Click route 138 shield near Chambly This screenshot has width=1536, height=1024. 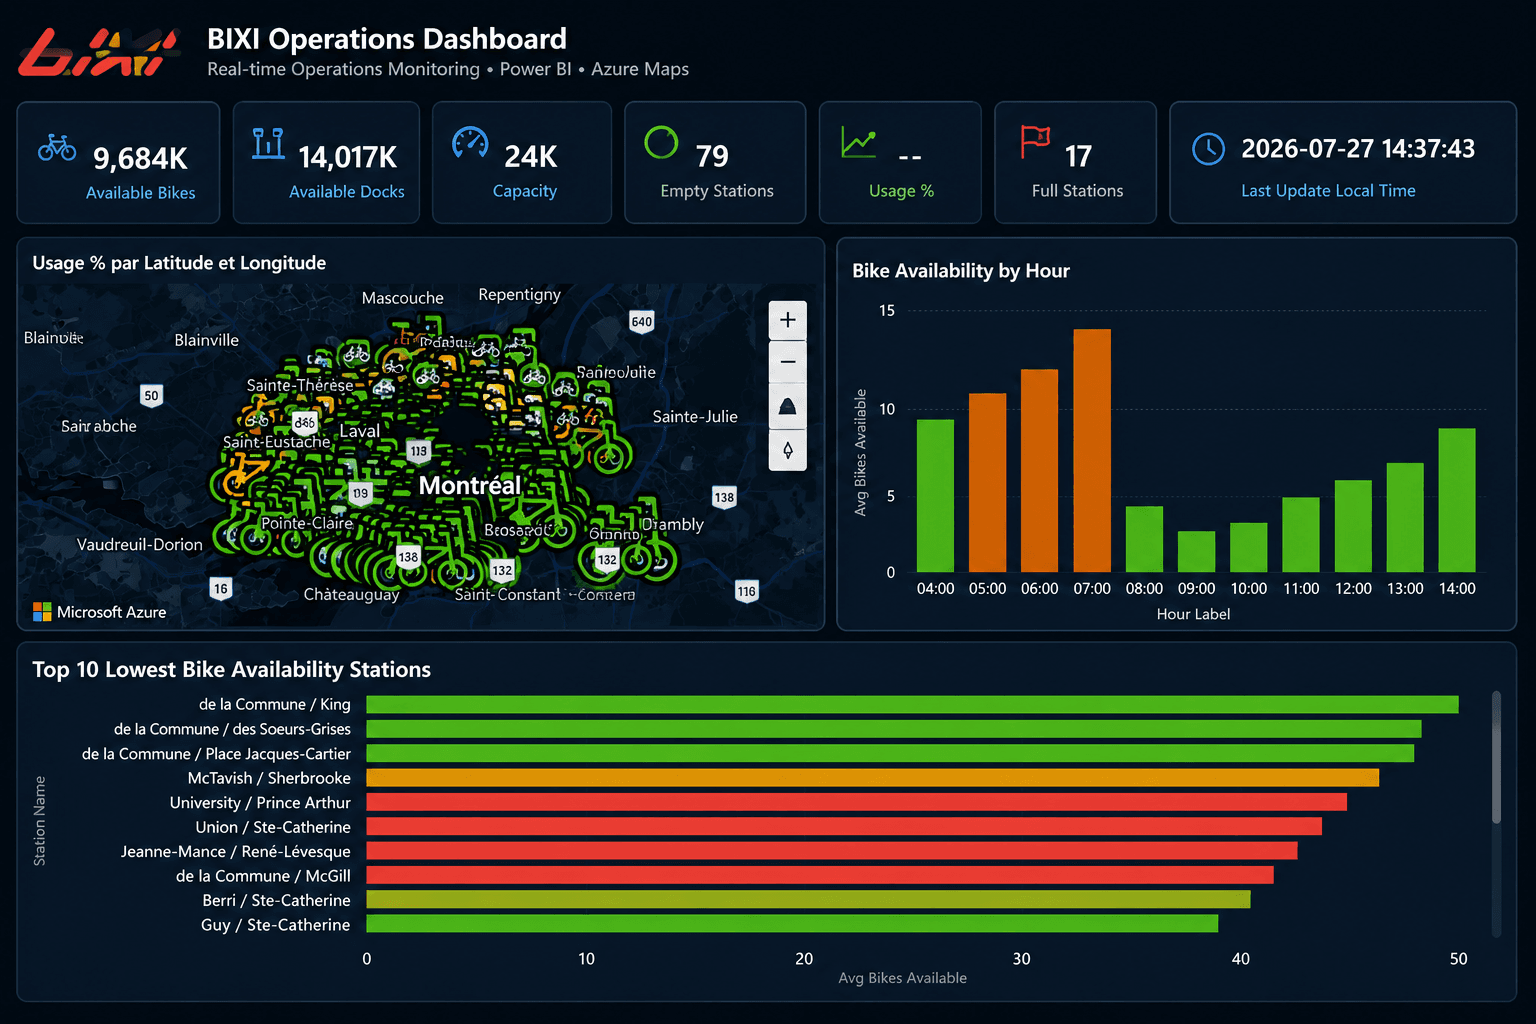click(x=724, y=497)
